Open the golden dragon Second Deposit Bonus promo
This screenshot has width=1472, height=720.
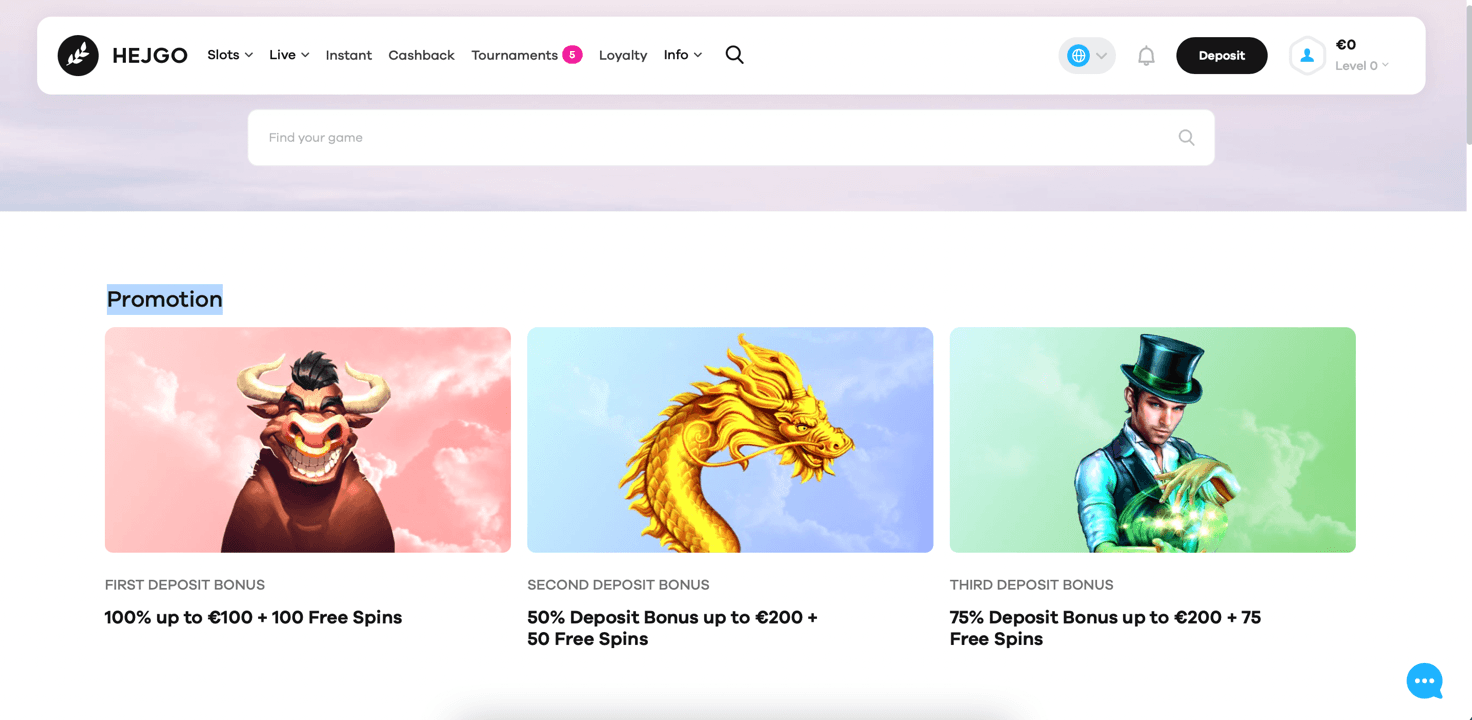729,440
